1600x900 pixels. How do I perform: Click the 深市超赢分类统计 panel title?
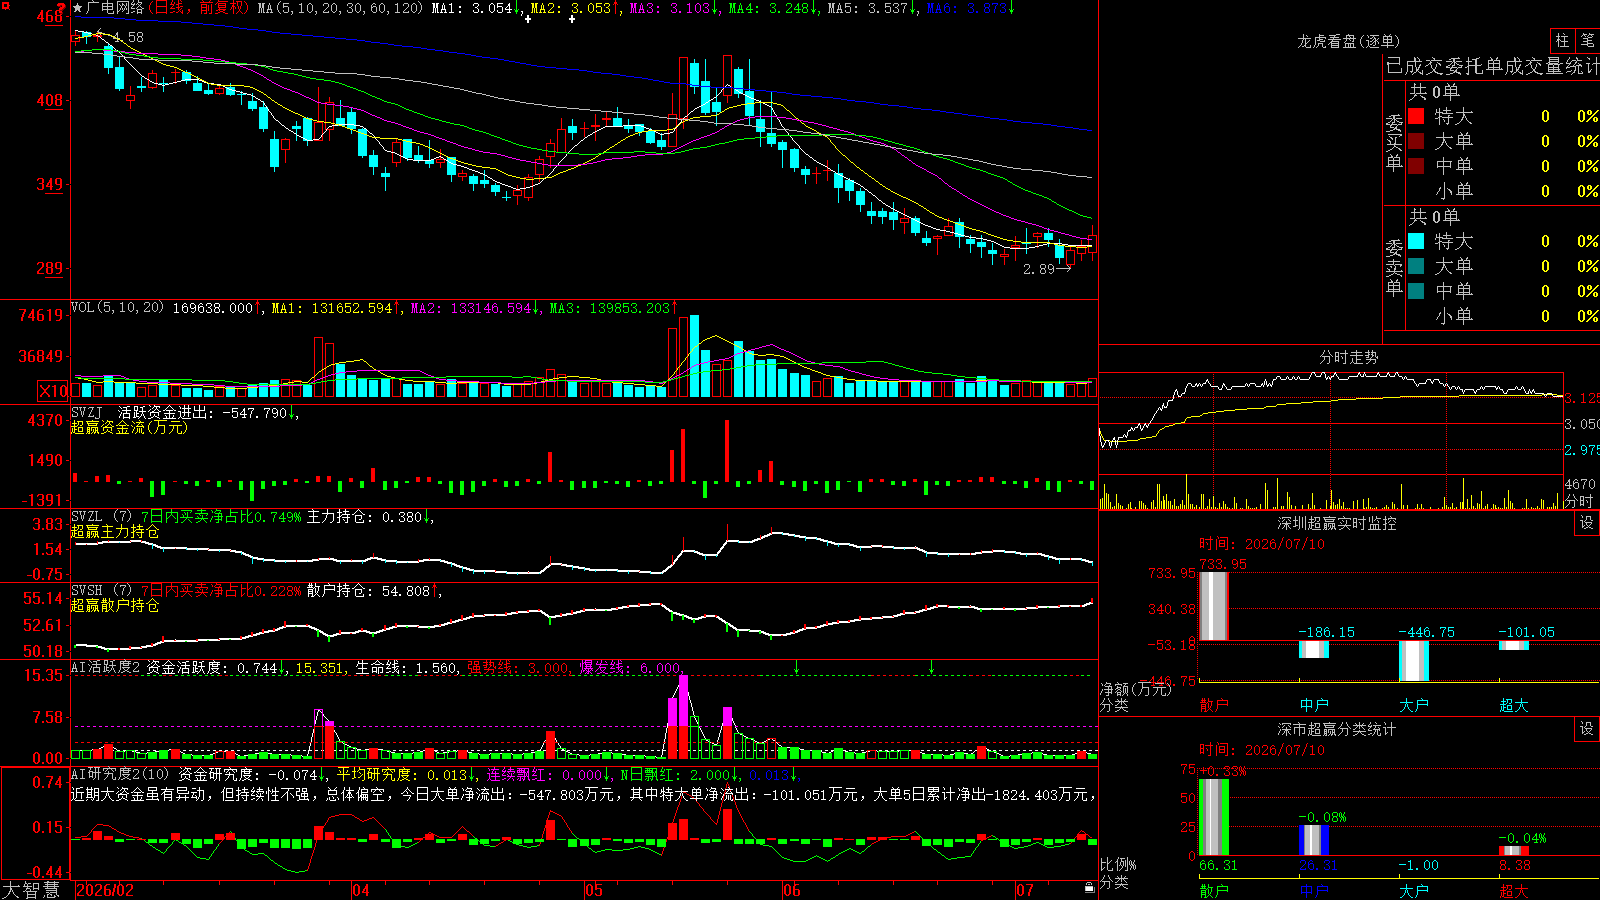click(x=1336, y=729)
